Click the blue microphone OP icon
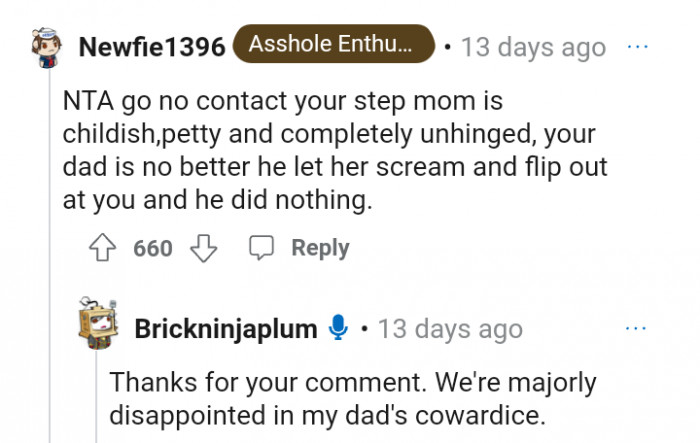The image size is (700, 443). pos(339,327)
